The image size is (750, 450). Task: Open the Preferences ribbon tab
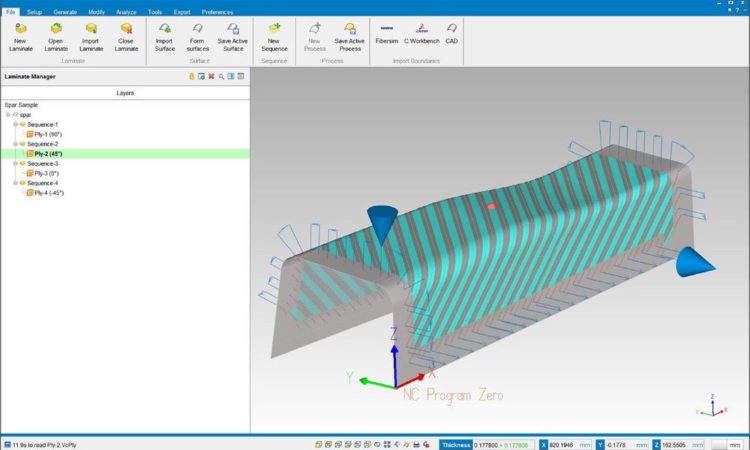[217, 12]
